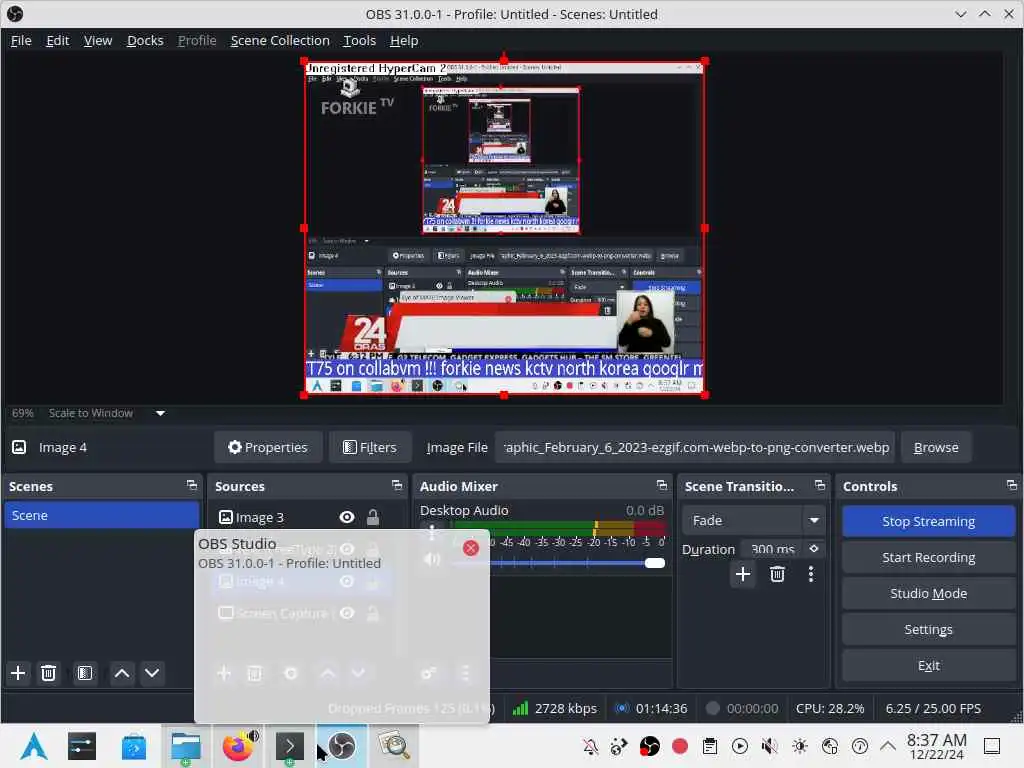
Task: Expand hidden system tray icons
Action: (888, 746)
